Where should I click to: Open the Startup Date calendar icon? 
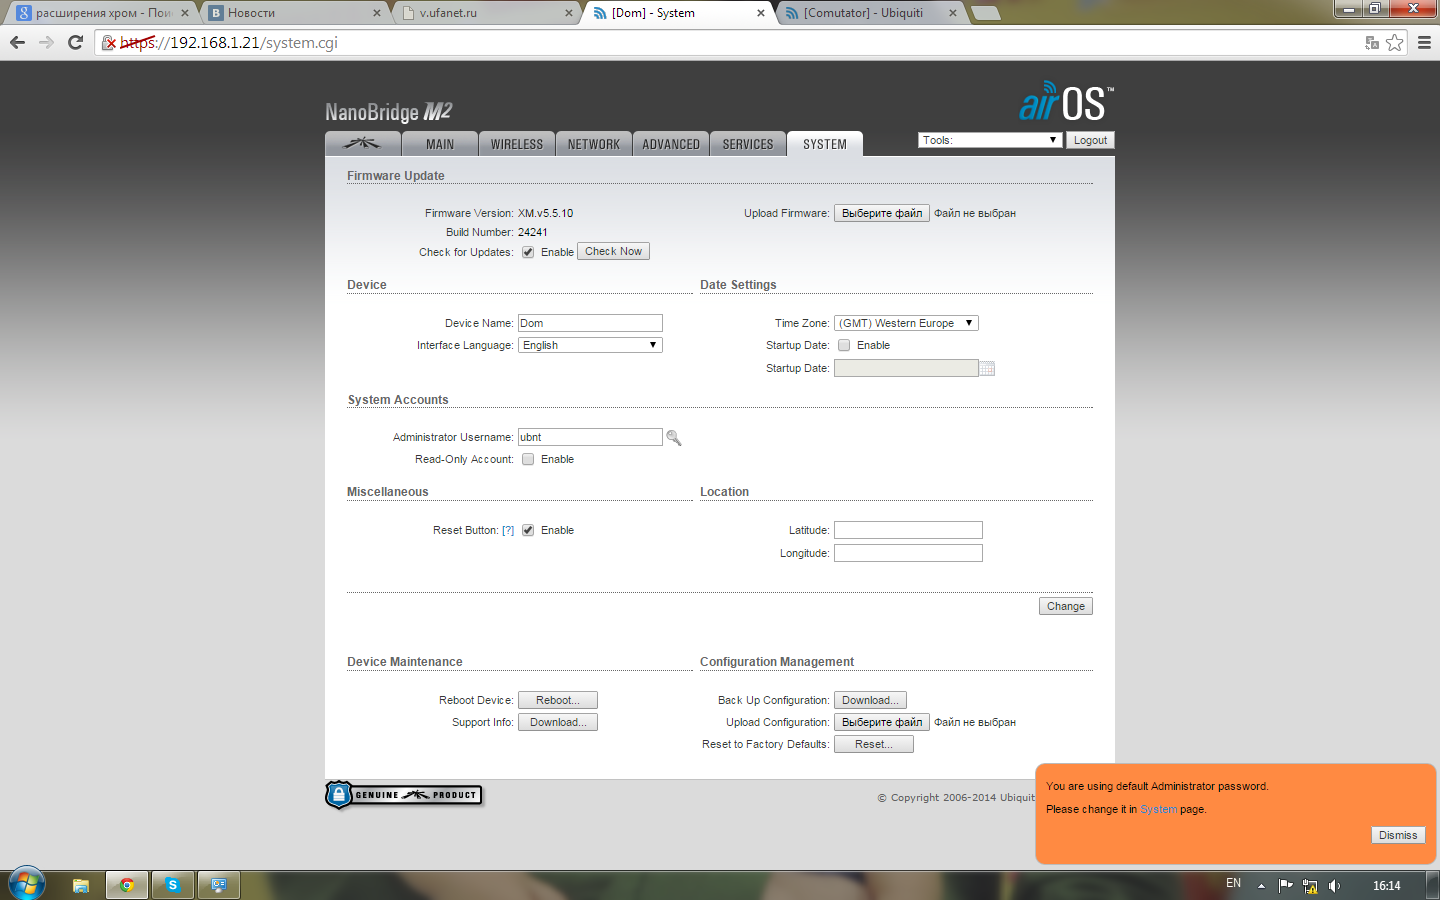pyautogui.click(x=987, y=369)
